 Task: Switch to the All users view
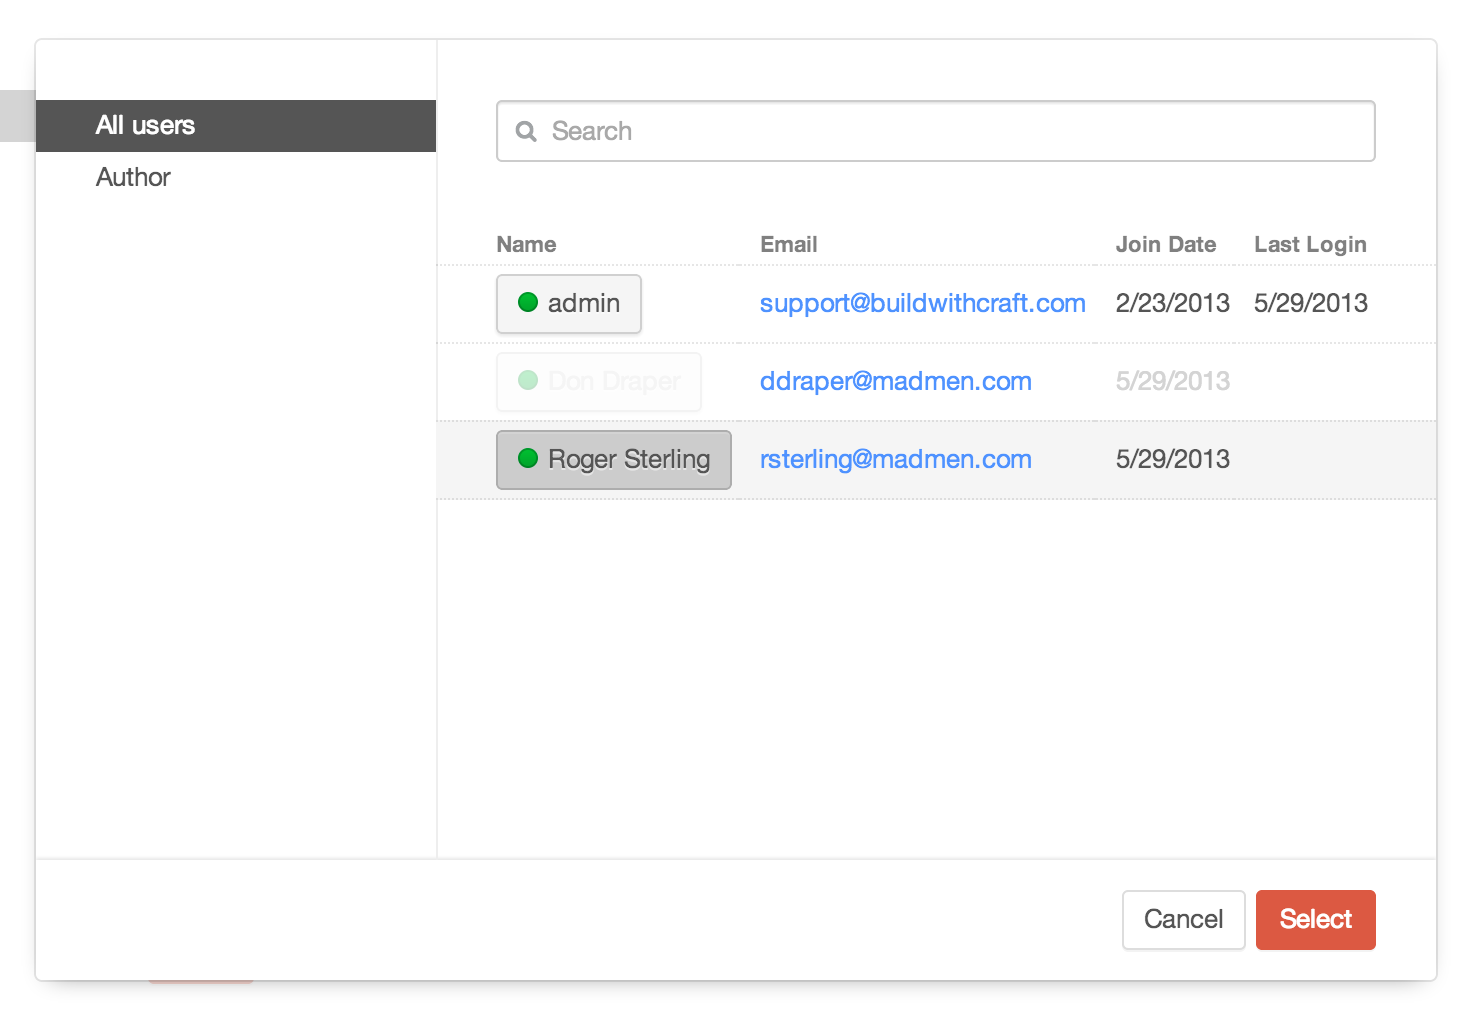pos(145,125)
